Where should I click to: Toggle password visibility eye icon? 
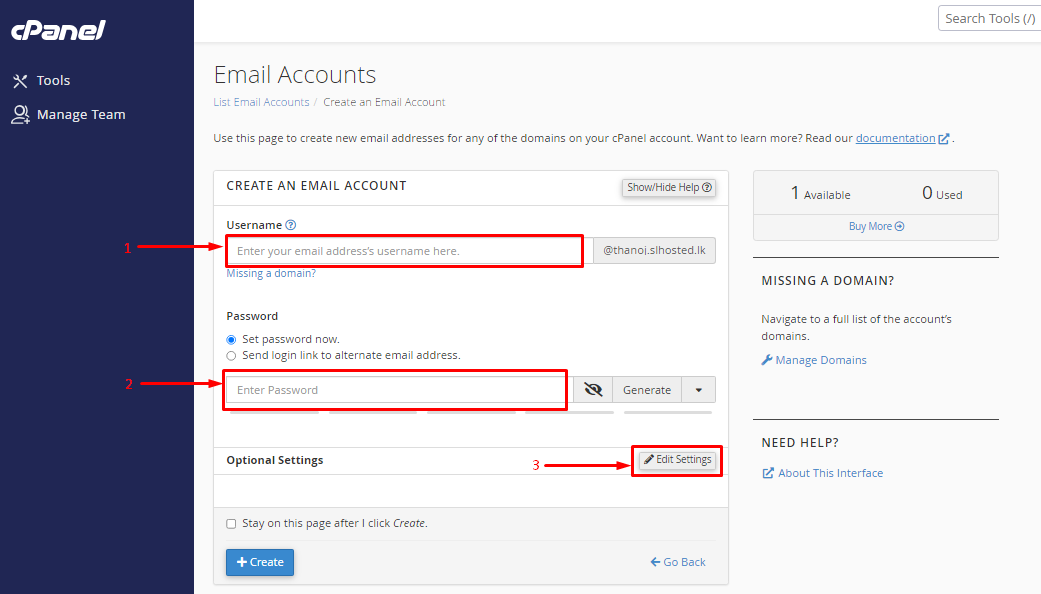[593, 390]
